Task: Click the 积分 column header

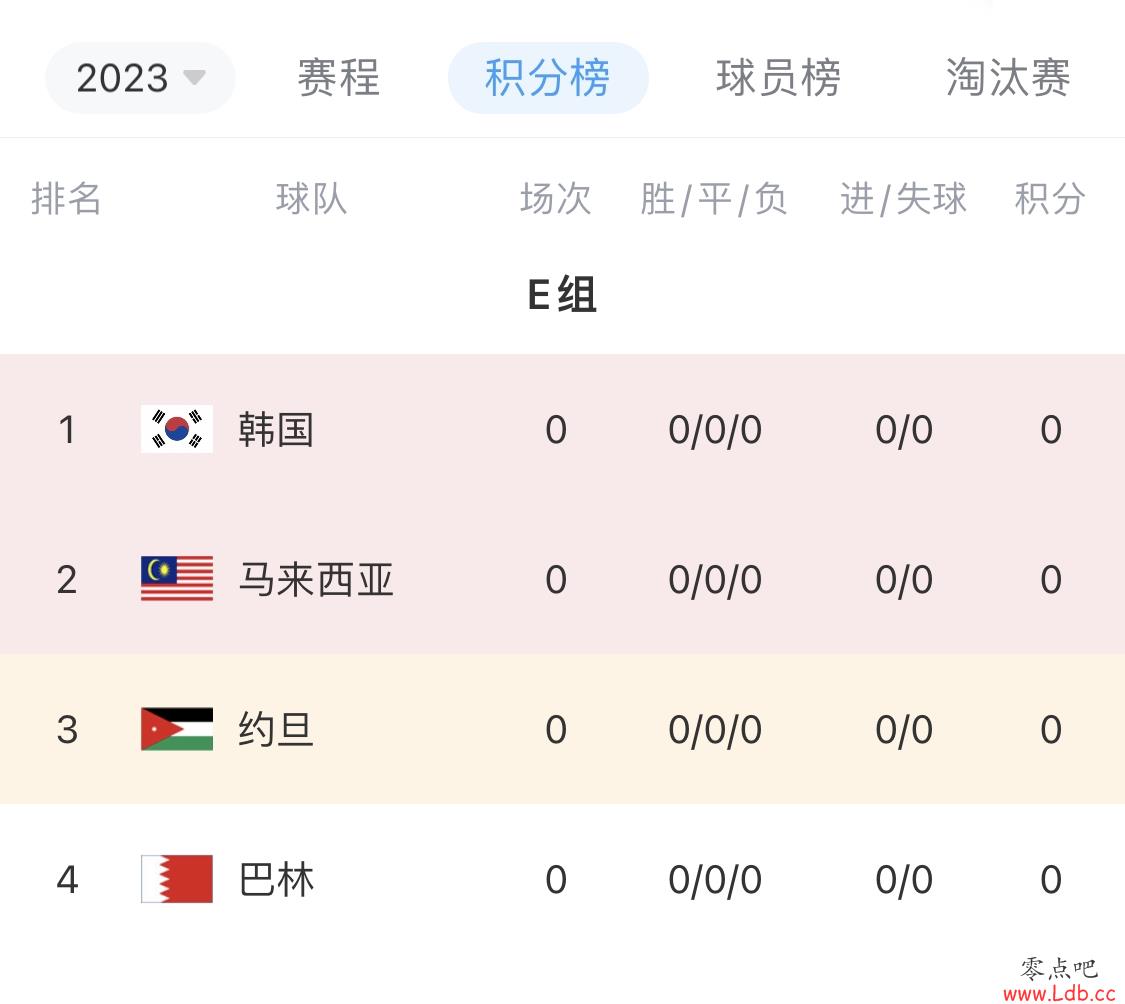Action: [x=1049, y=199]
